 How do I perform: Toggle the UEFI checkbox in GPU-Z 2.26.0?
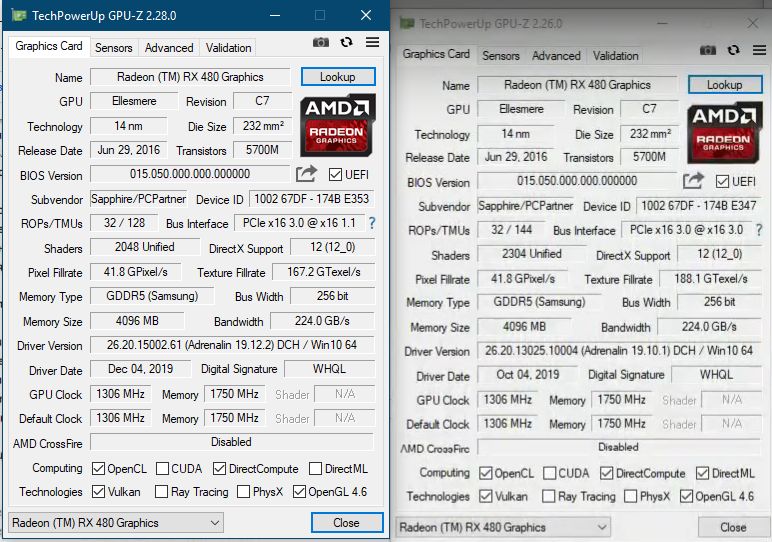[x=722, y=181]
